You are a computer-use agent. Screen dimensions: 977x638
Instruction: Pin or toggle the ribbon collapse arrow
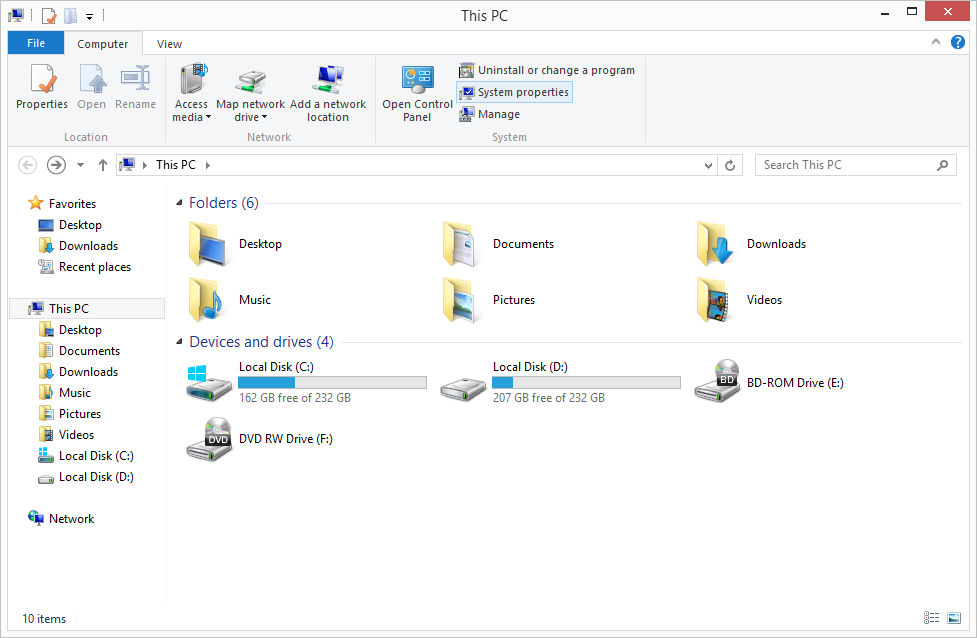point(935,43)
